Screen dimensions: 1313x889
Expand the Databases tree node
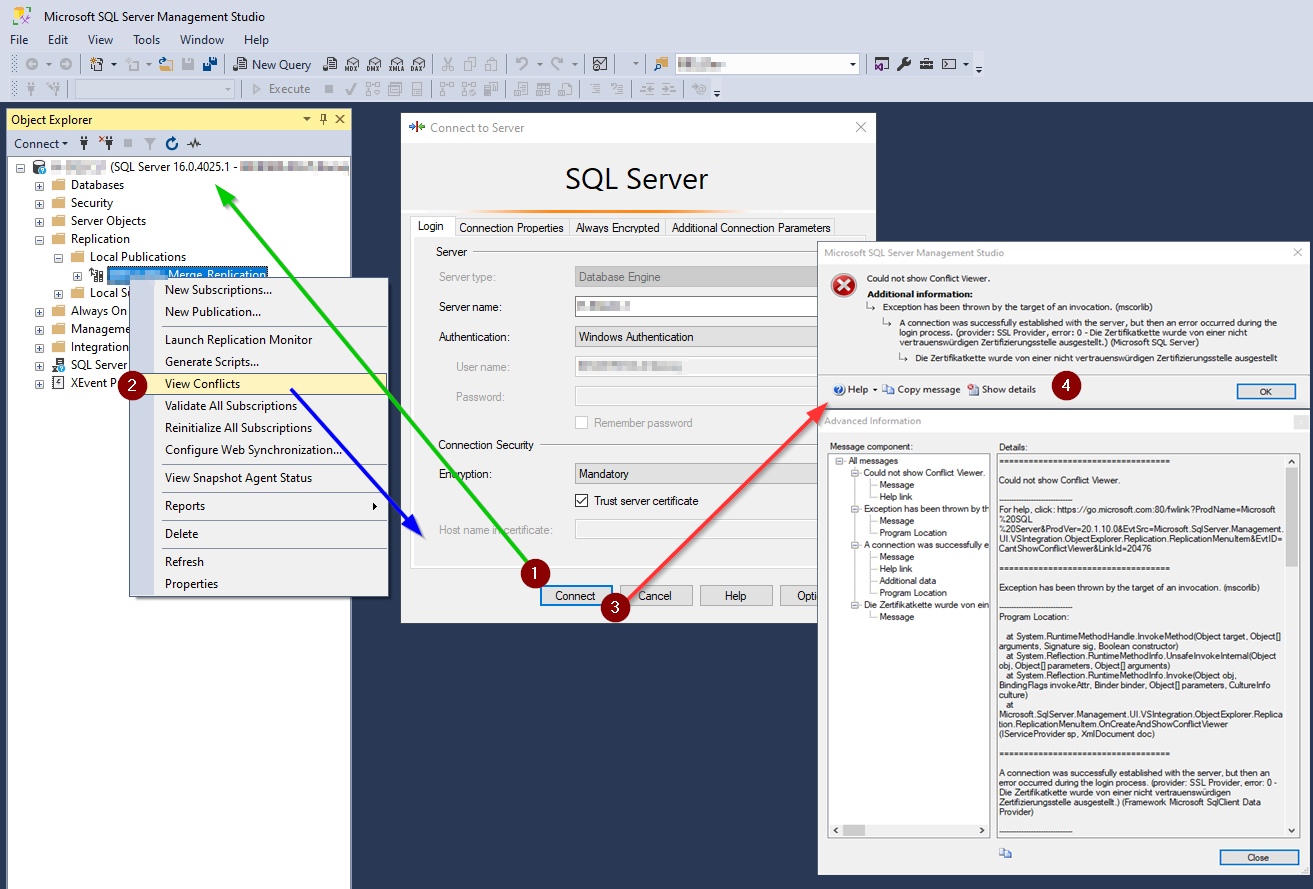(x=40, y=186)
